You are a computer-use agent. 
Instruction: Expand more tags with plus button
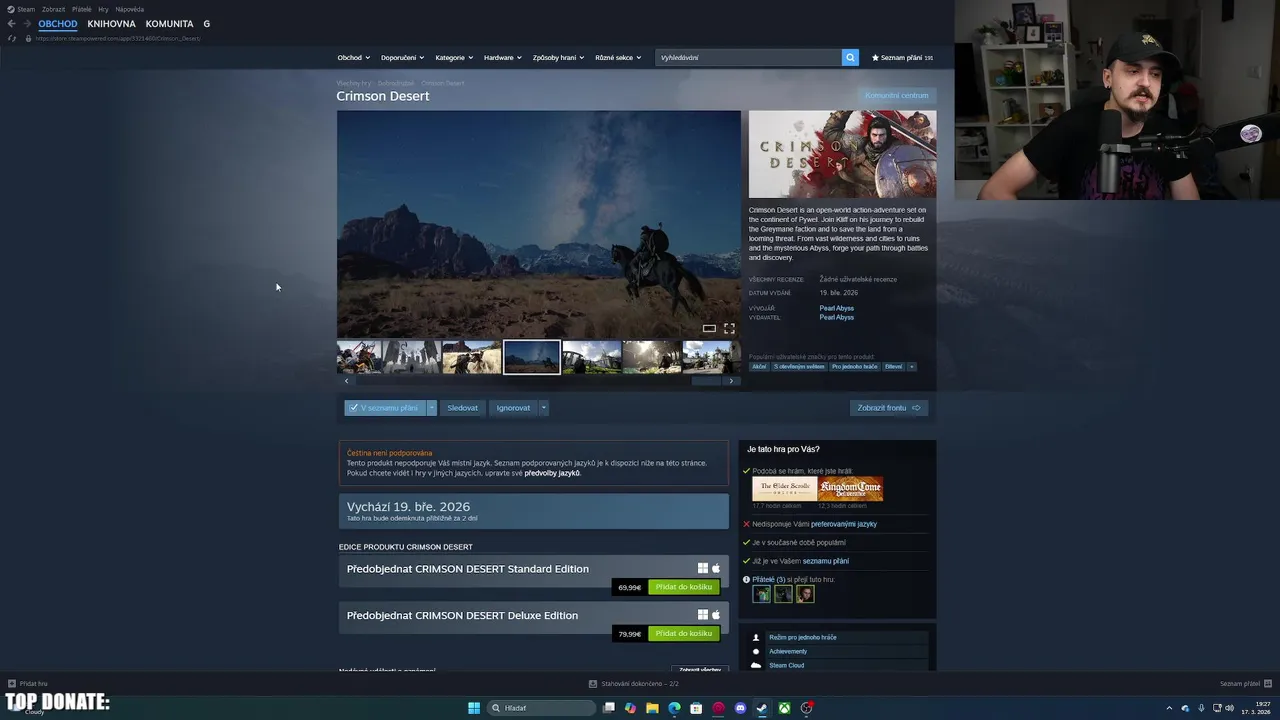911,367
